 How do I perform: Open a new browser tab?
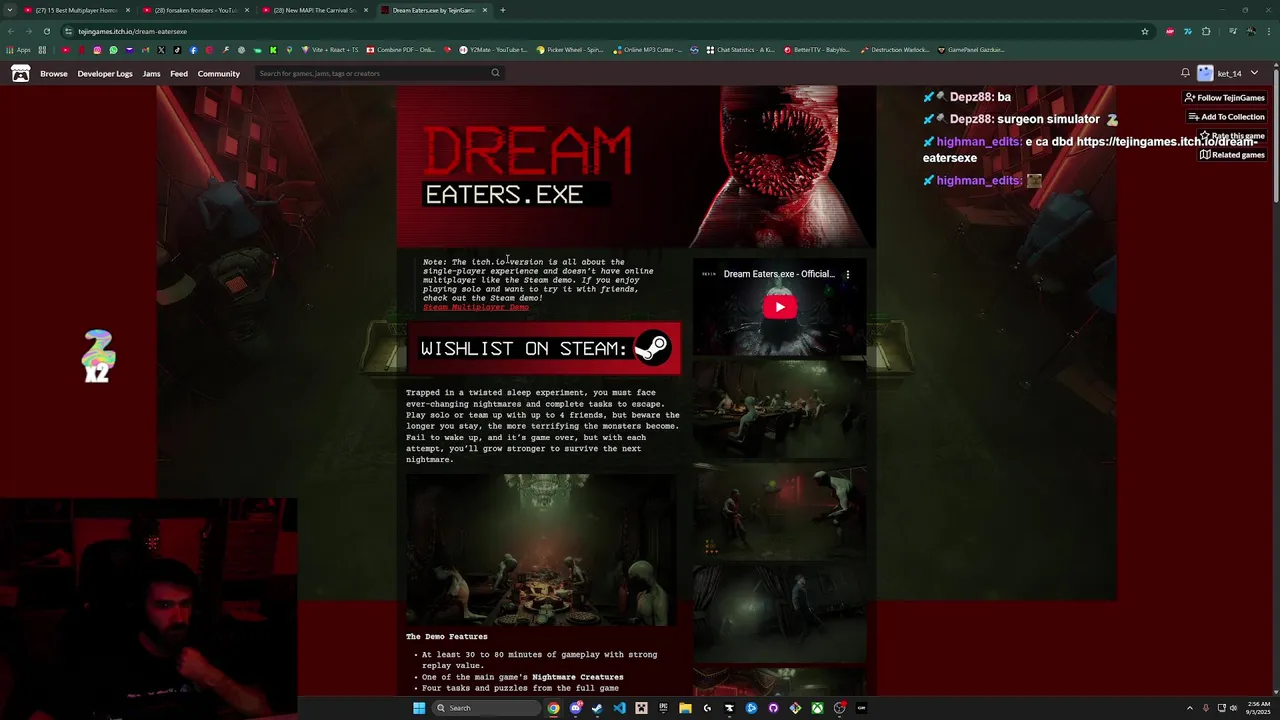coord(503,10)
